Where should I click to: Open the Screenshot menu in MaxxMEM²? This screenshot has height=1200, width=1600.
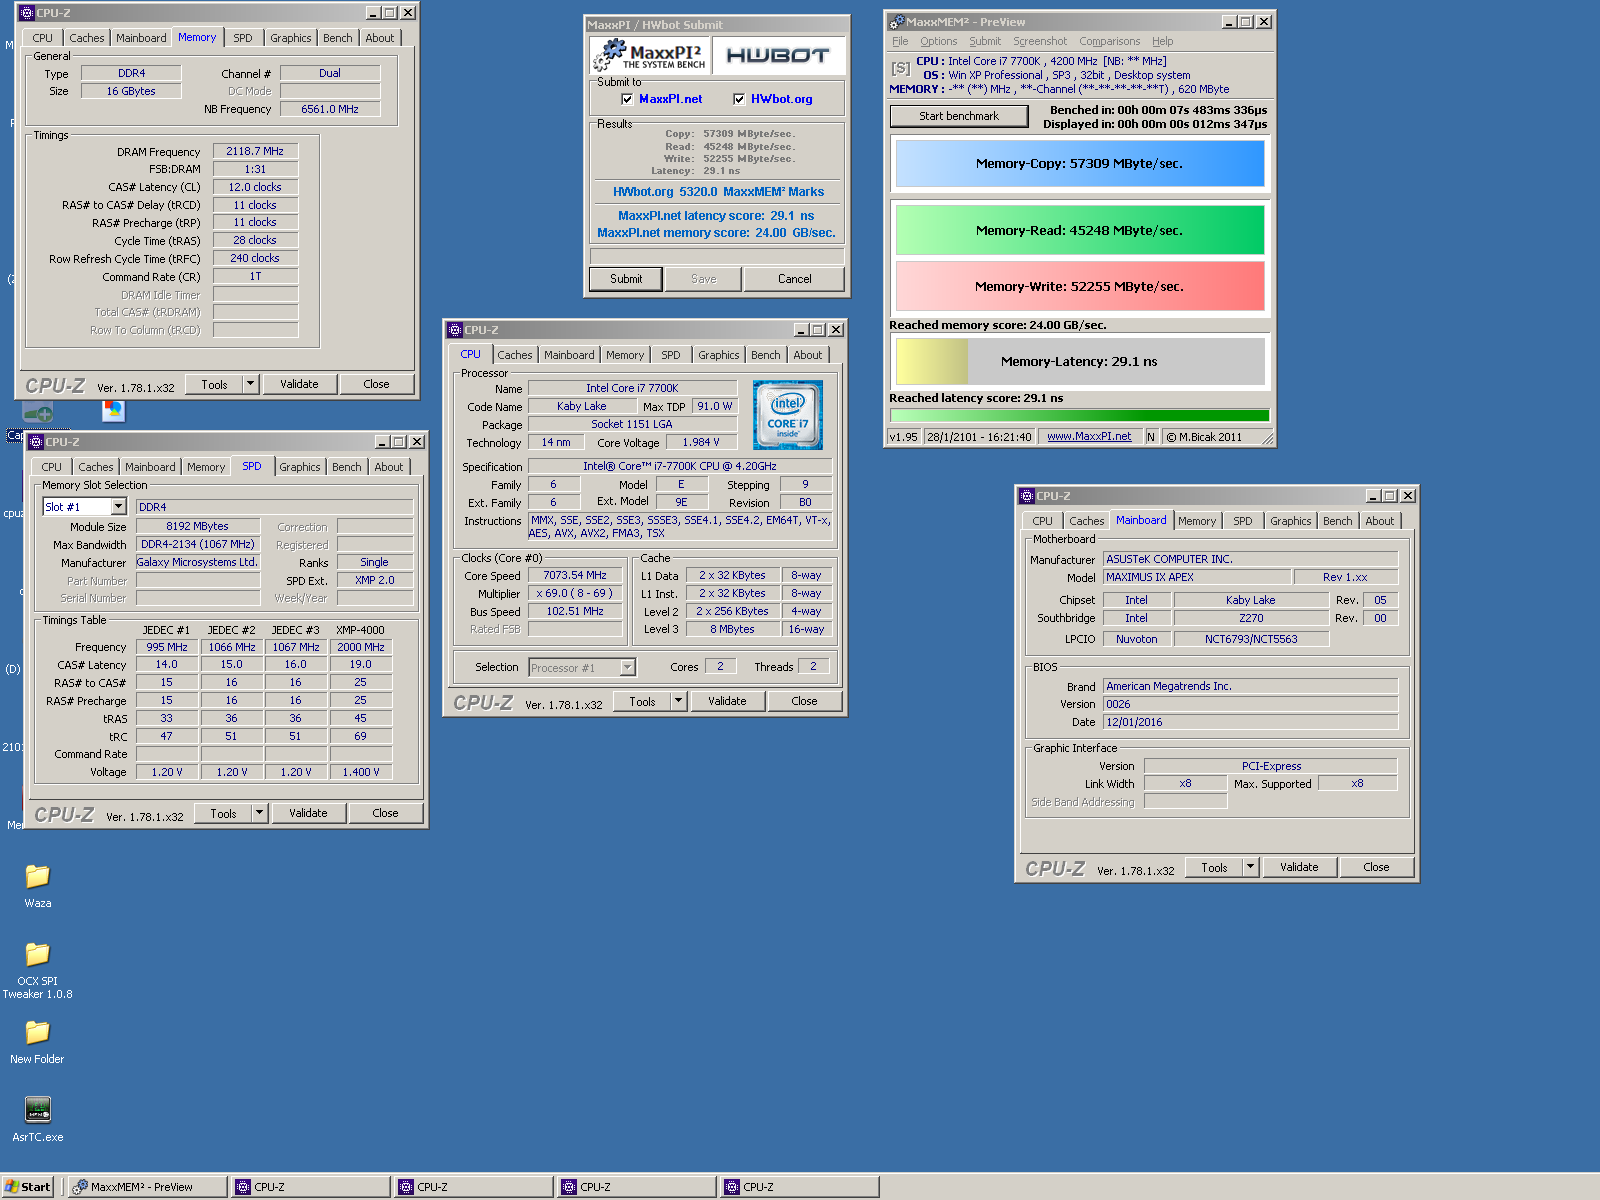point(1040,41)
